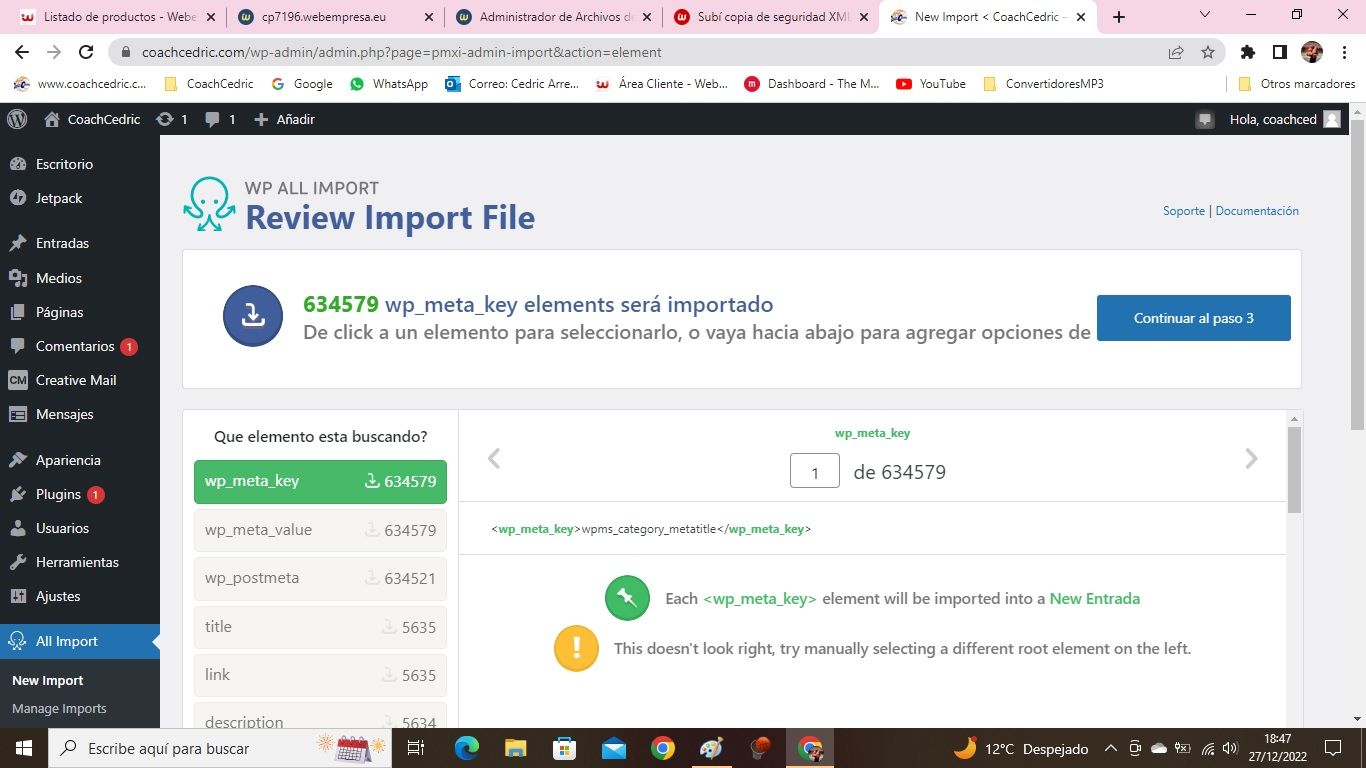Switch to Subí copia de seguridad tab
1366x768 pixels.
(x=771, y=17)
